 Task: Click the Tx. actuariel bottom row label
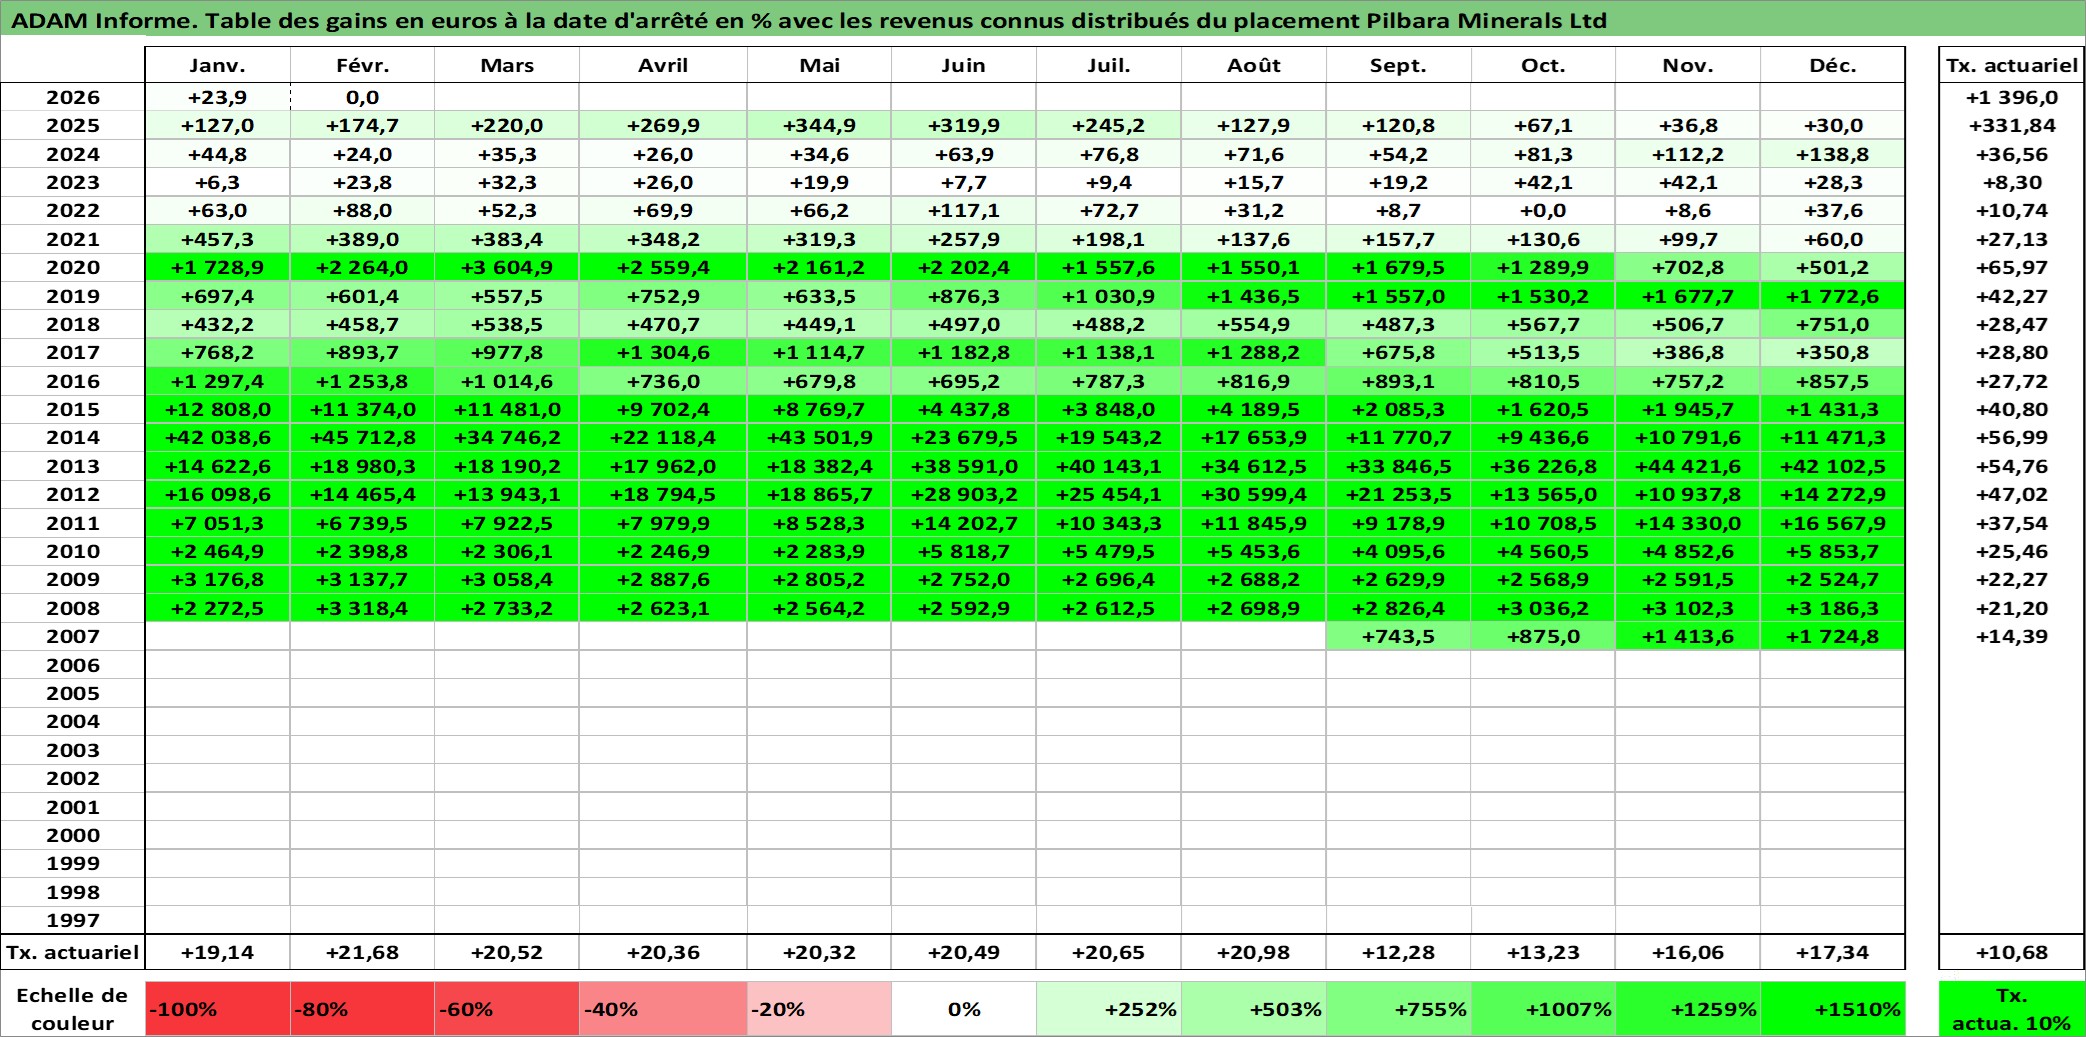click(73, 952)
